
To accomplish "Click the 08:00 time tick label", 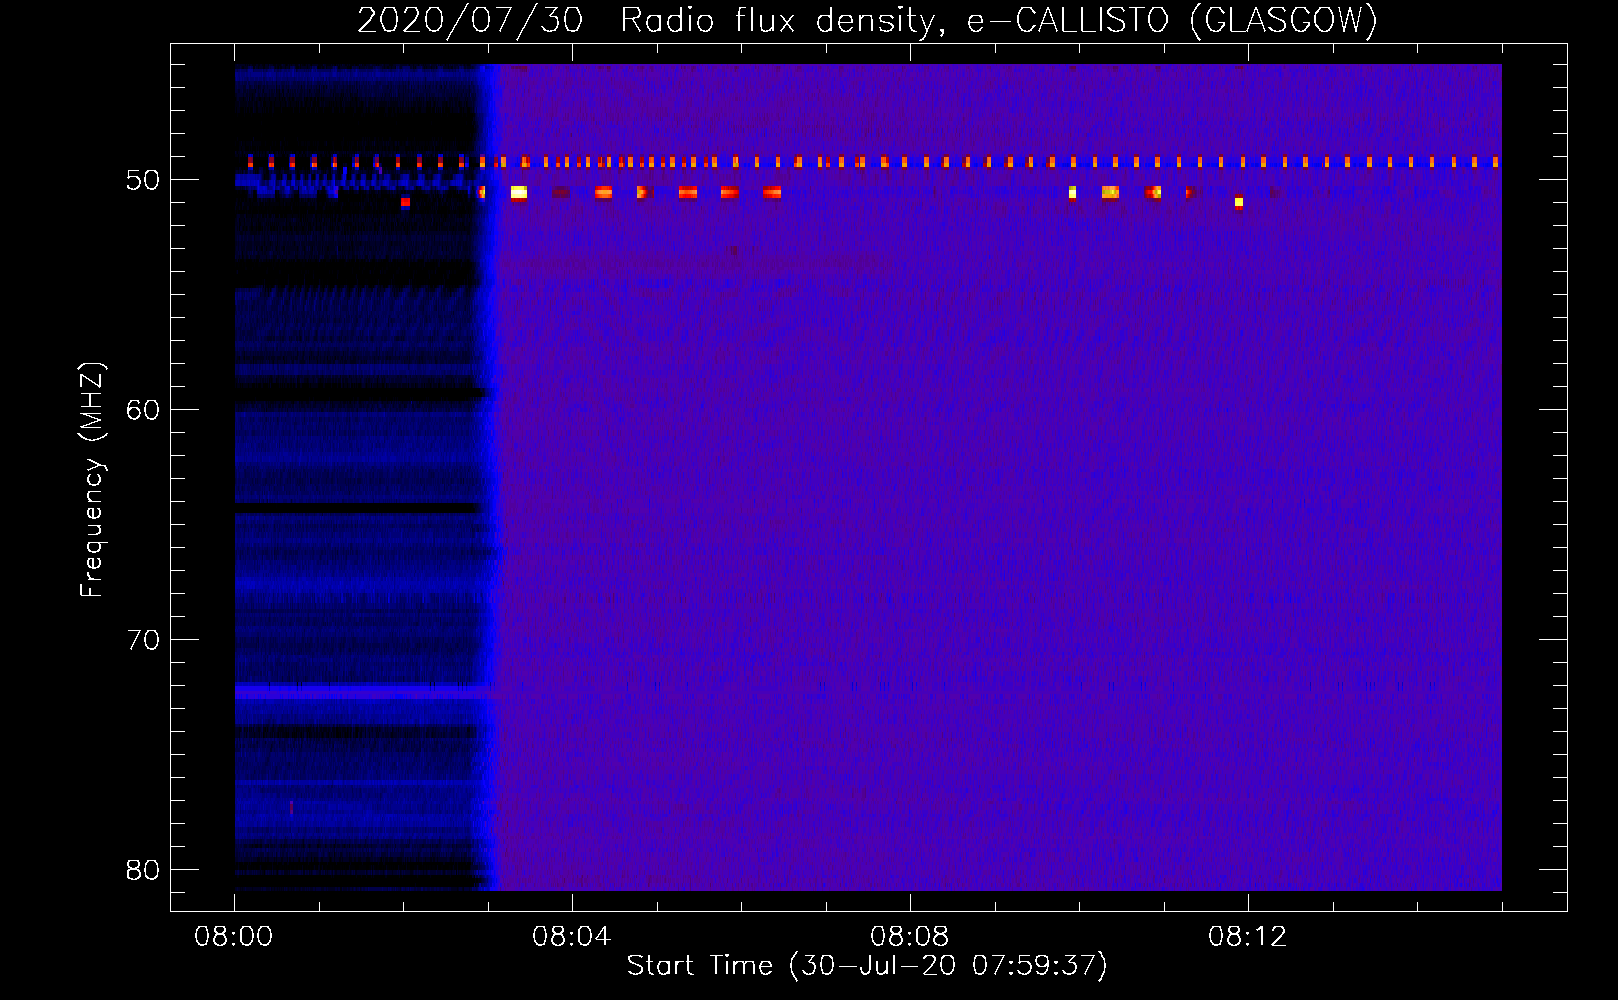I will tap(234, 937).
